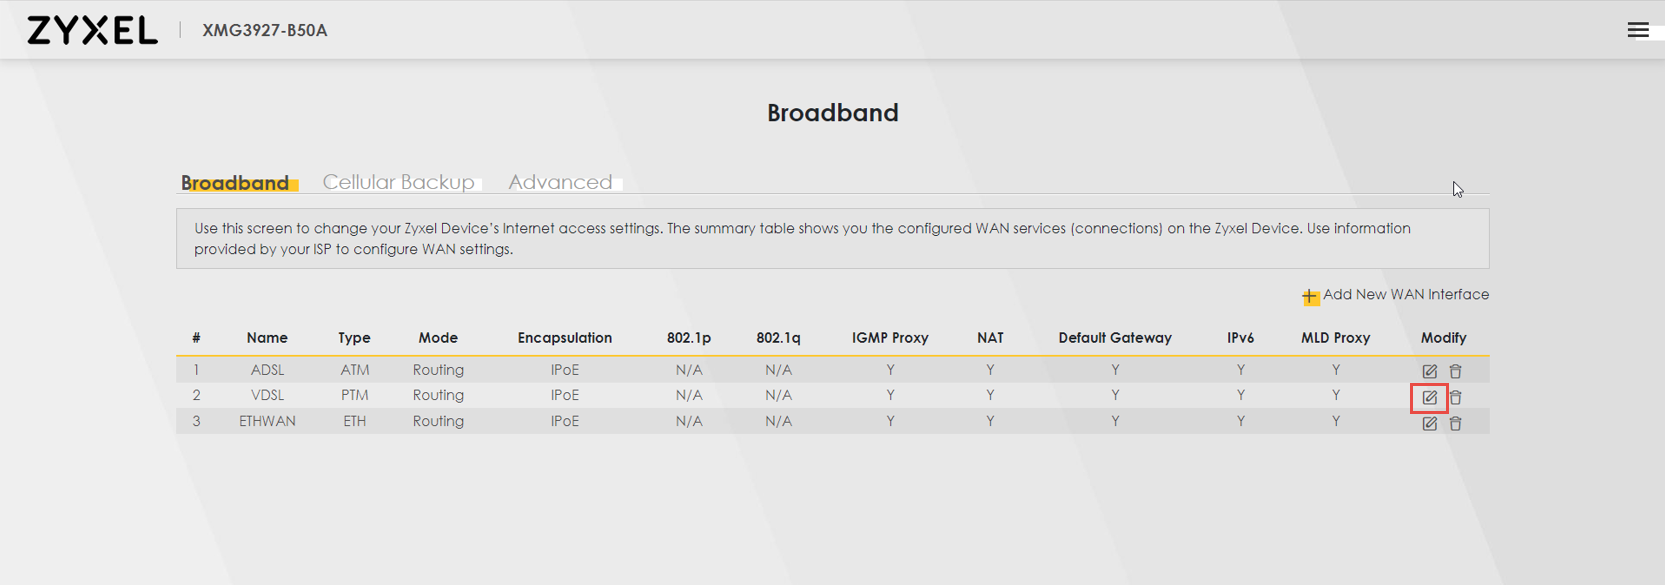Edit the ADSL WAN interface
The width and height of the screenshot is (1665, 585).
(1429, 371)
